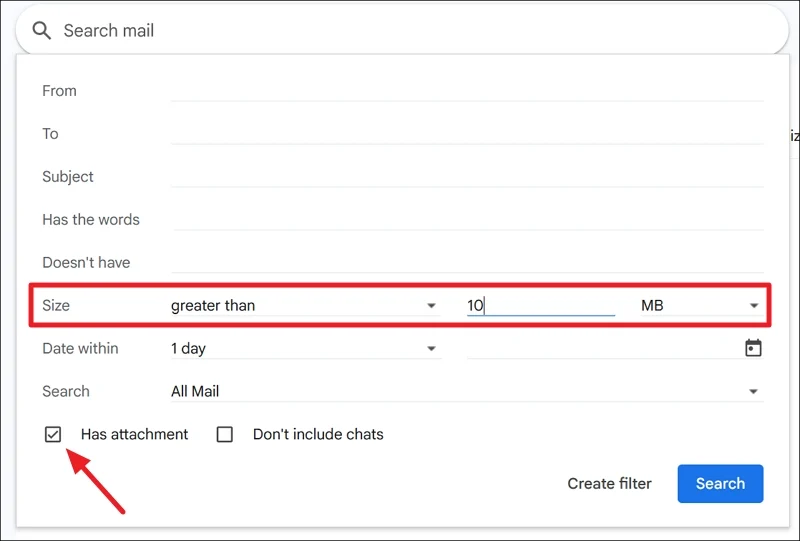
Task: Click the size value field showing 10
Action: [x=540, y=306]
